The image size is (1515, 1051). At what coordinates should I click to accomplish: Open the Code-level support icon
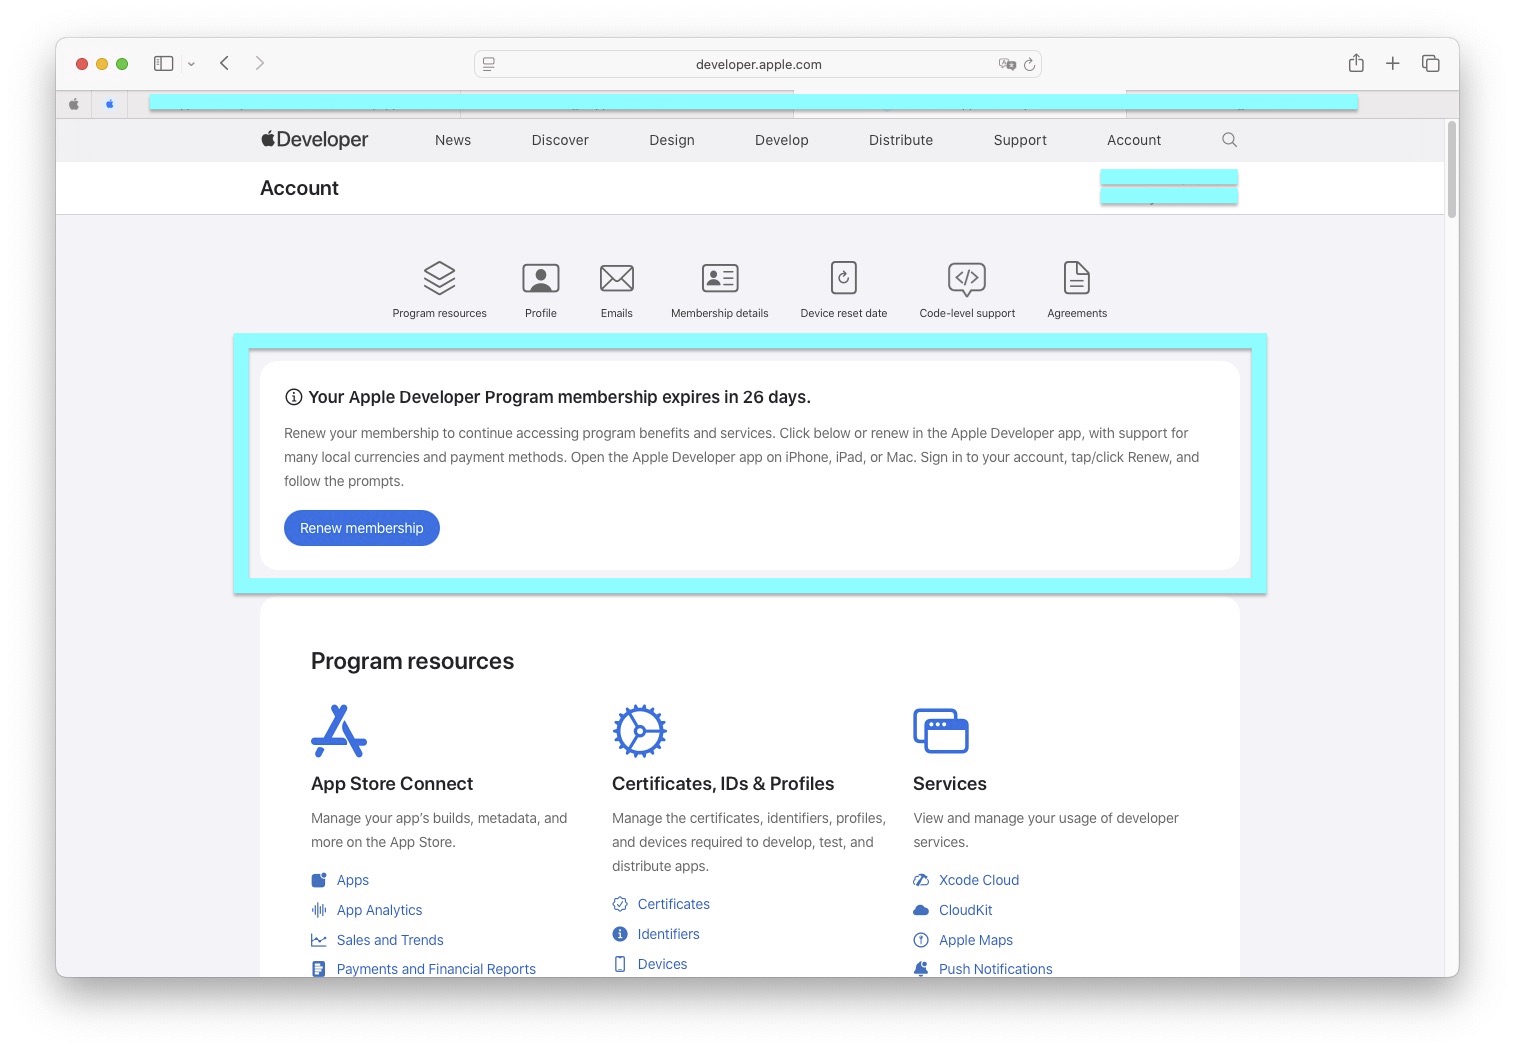(967, 278)
